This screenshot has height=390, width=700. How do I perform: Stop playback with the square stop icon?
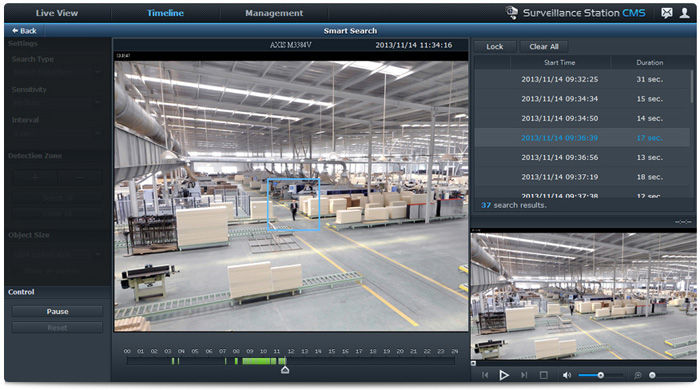tap(543, 375)
